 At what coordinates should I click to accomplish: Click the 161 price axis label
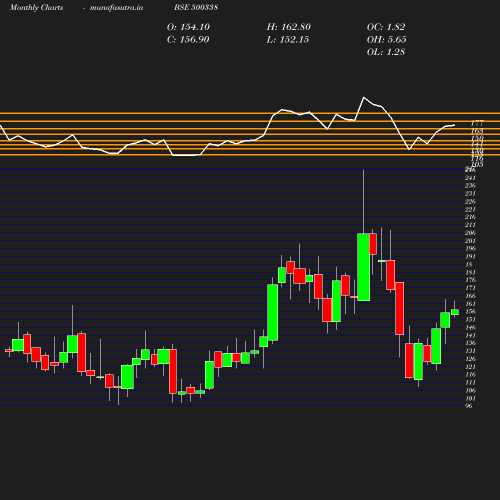click(x=470, y=304)
